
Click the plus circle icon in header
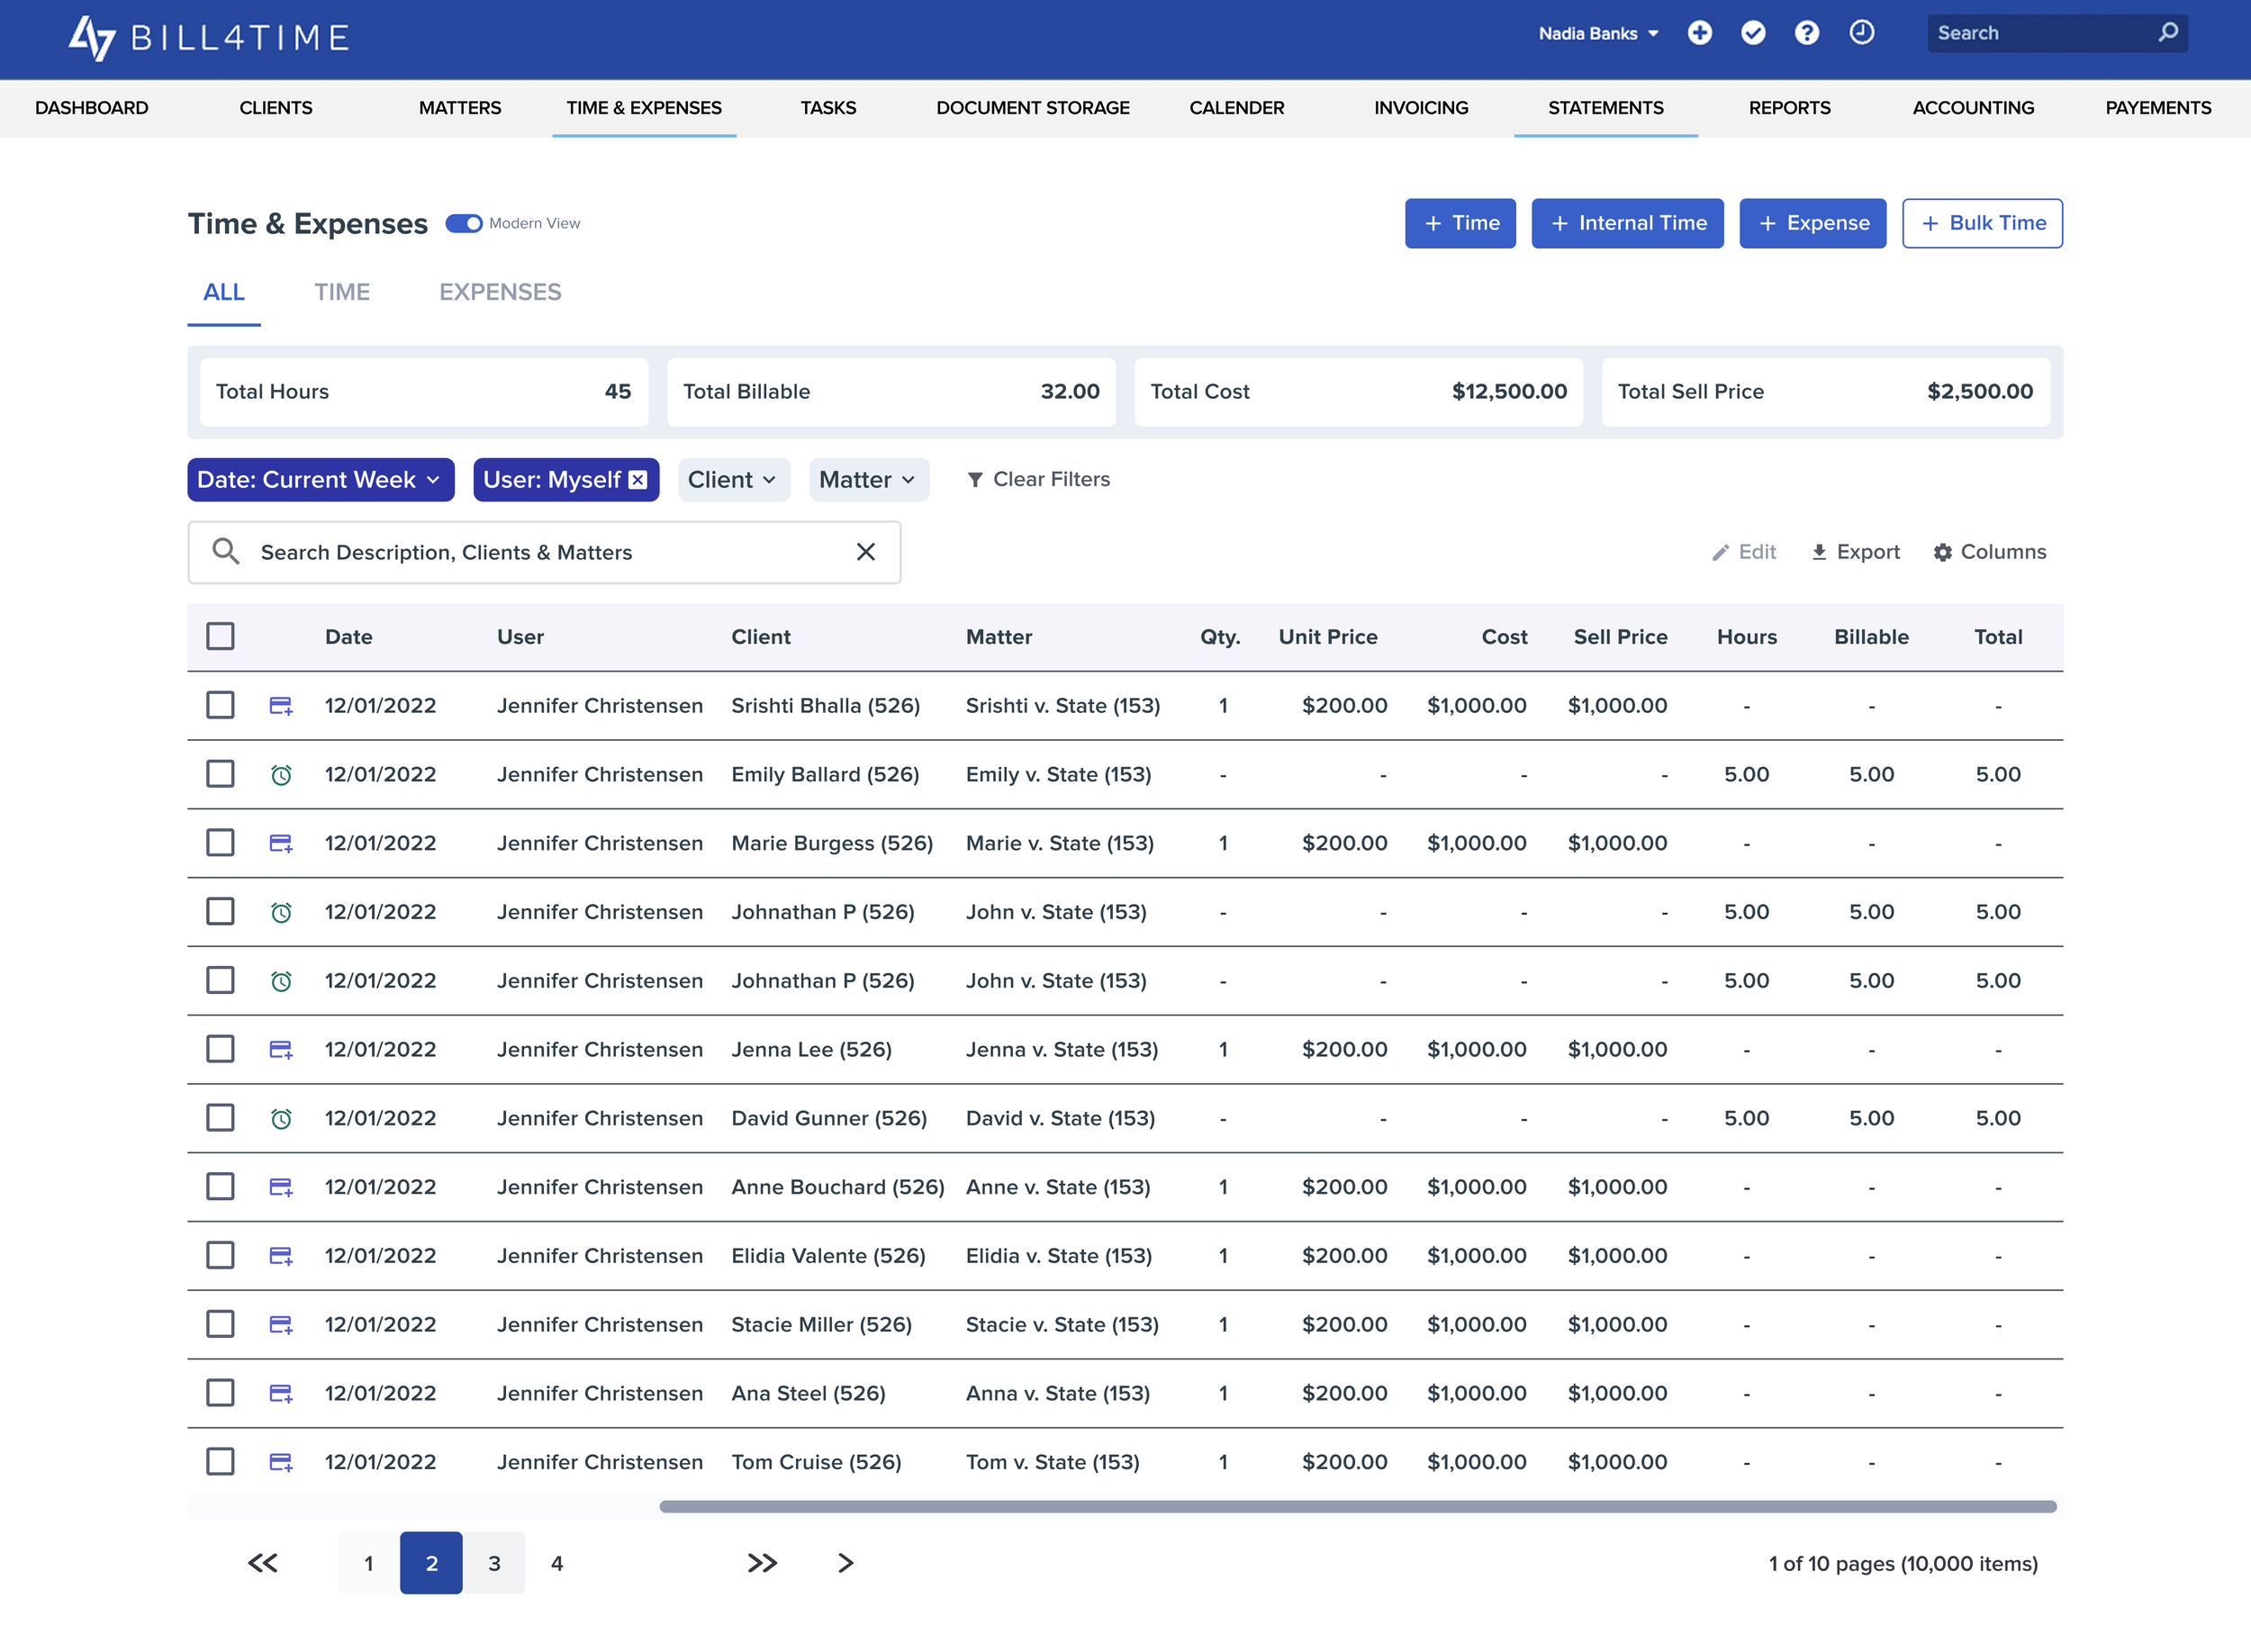click(1699, 33)
